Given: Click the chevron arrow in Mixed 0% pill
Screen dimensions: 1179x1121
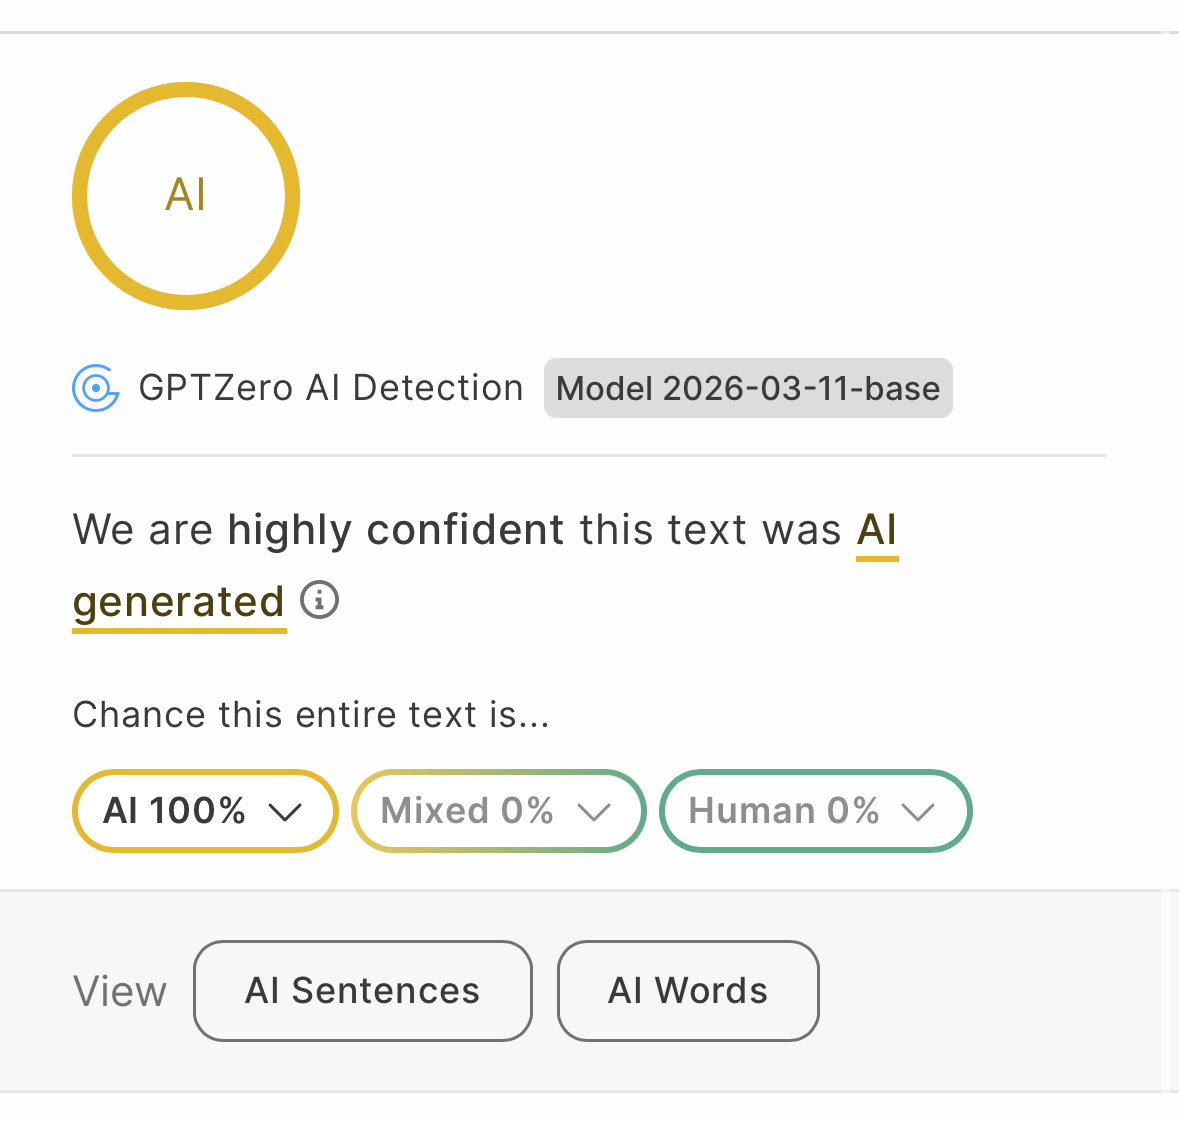Looking at the screenshot, I should pyautogui.click(x=594, y=812).
